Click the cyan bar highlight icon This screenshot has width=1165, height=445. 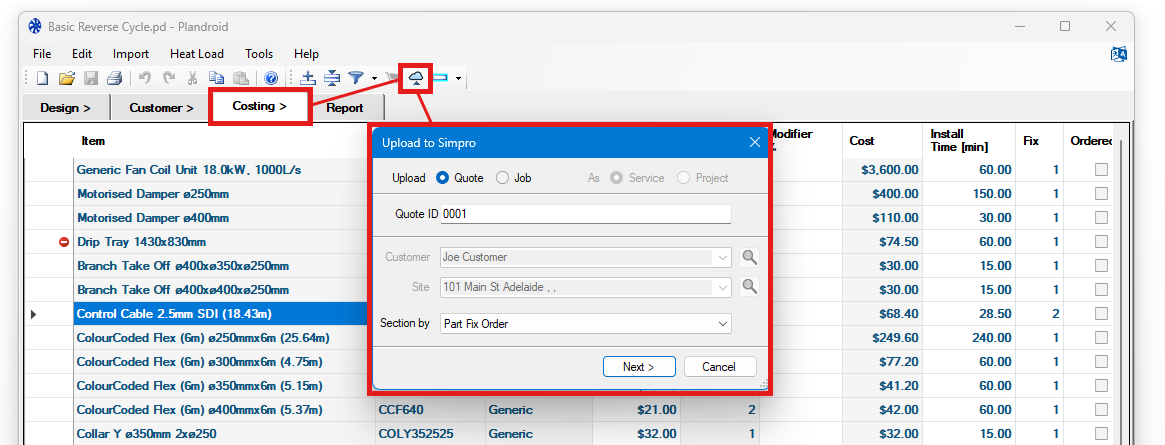tap(441, 77)
